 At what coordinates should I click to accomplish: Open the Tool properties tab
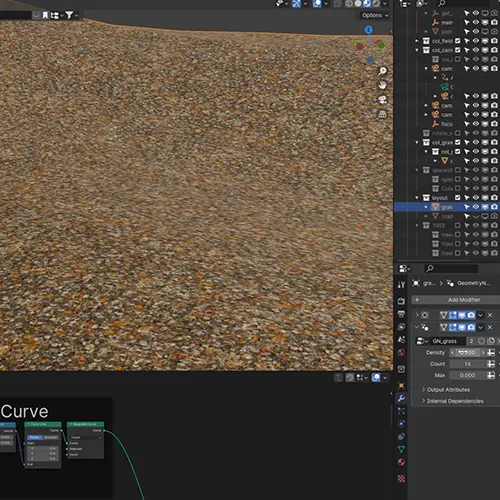tap(401, 284)
